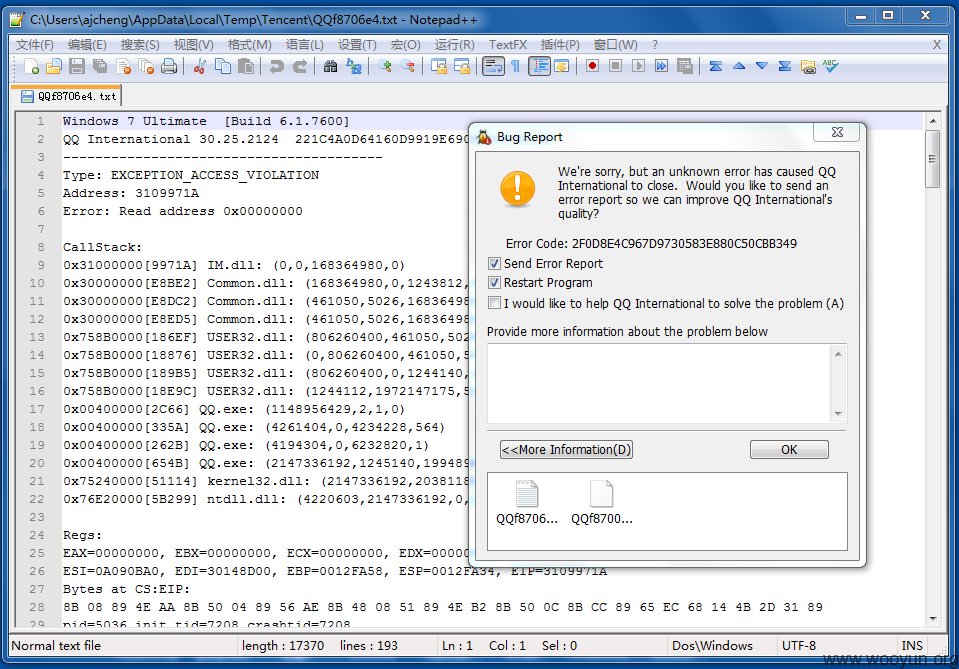Open the ? help menu
959x669 pixels.
[x=655, y=45]
